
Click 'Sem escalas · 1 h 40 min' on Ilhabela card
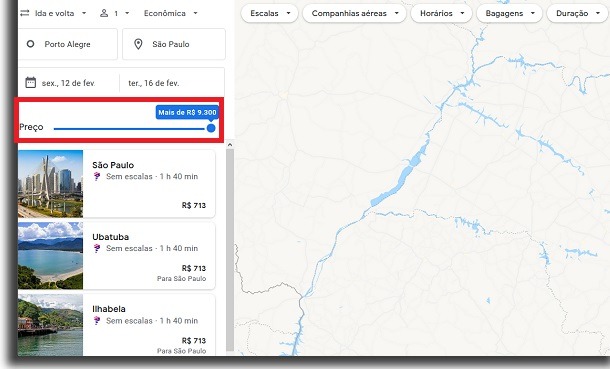coord(152,321)
